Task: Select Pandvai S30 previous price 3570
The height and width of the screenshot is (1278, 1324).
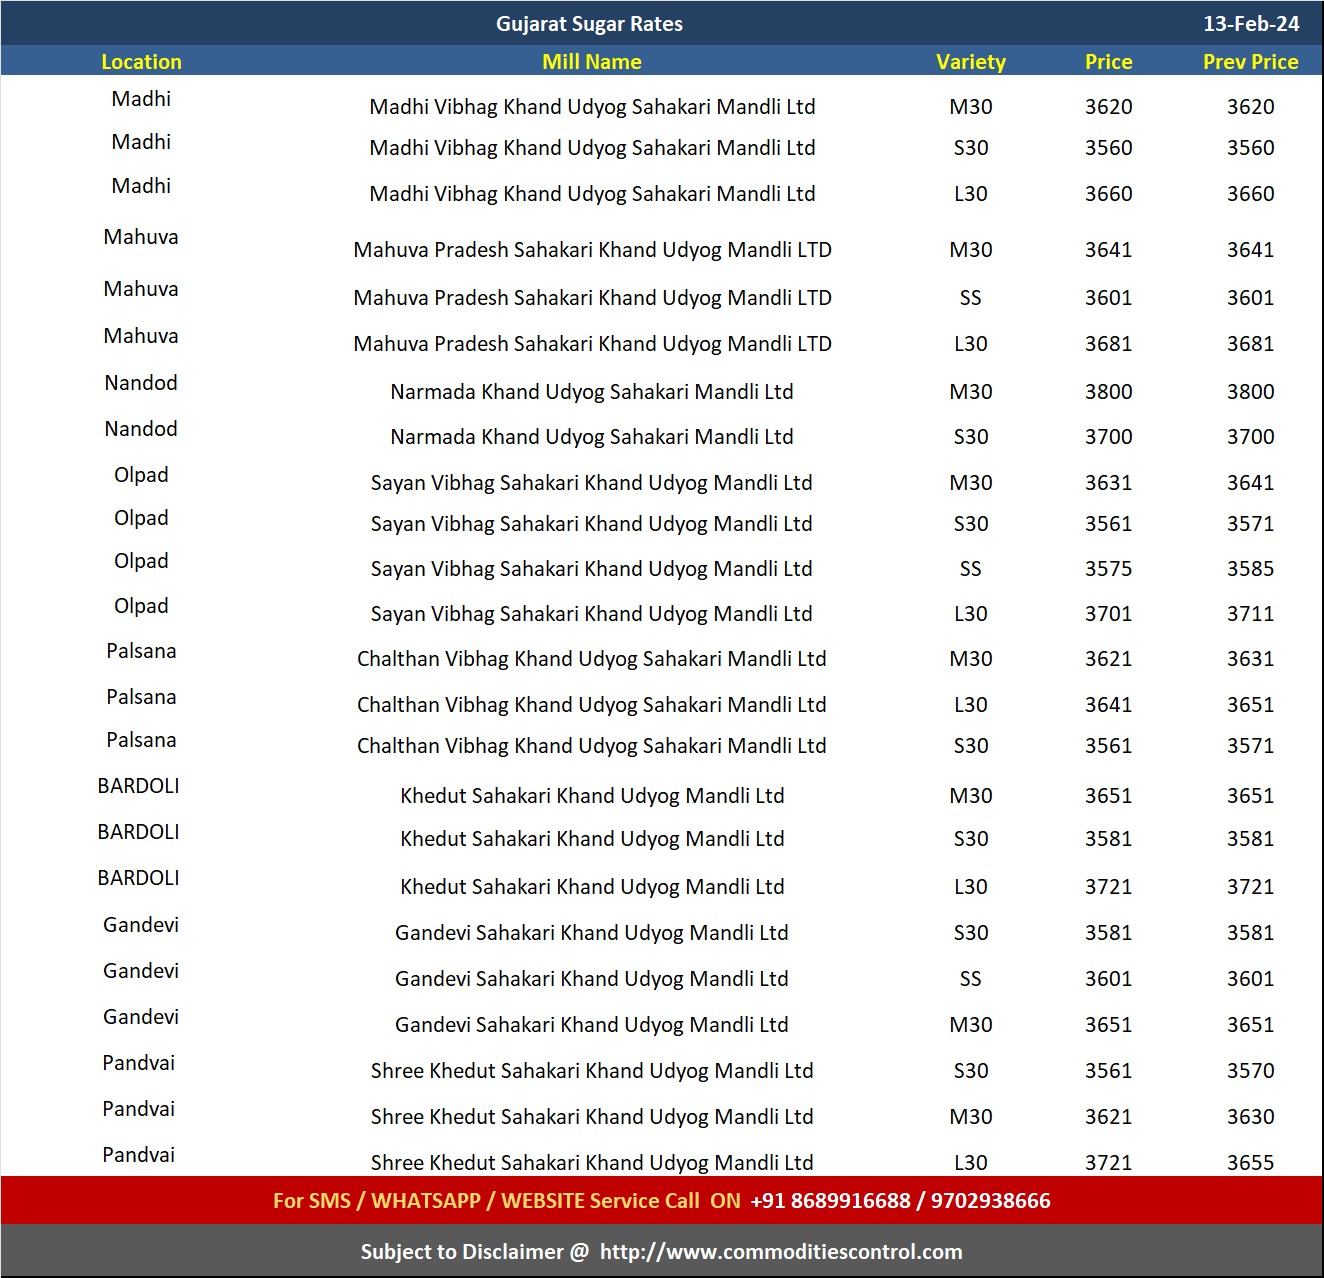Action: (x=1251, y=1071)
